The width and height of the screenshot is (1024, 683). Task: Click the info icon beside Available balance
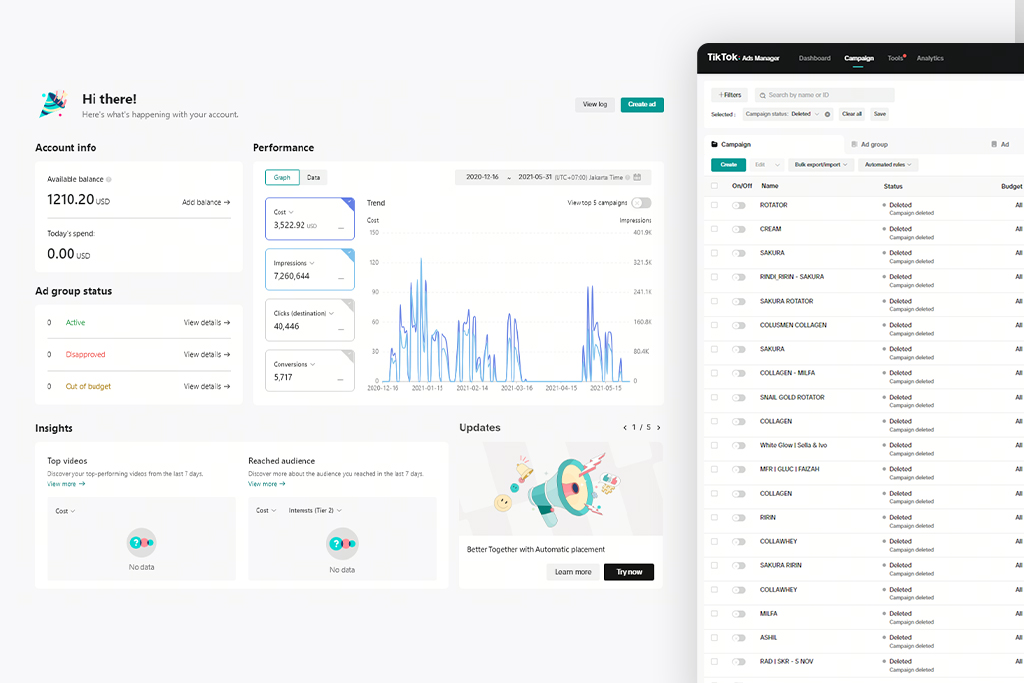[109, 180]
